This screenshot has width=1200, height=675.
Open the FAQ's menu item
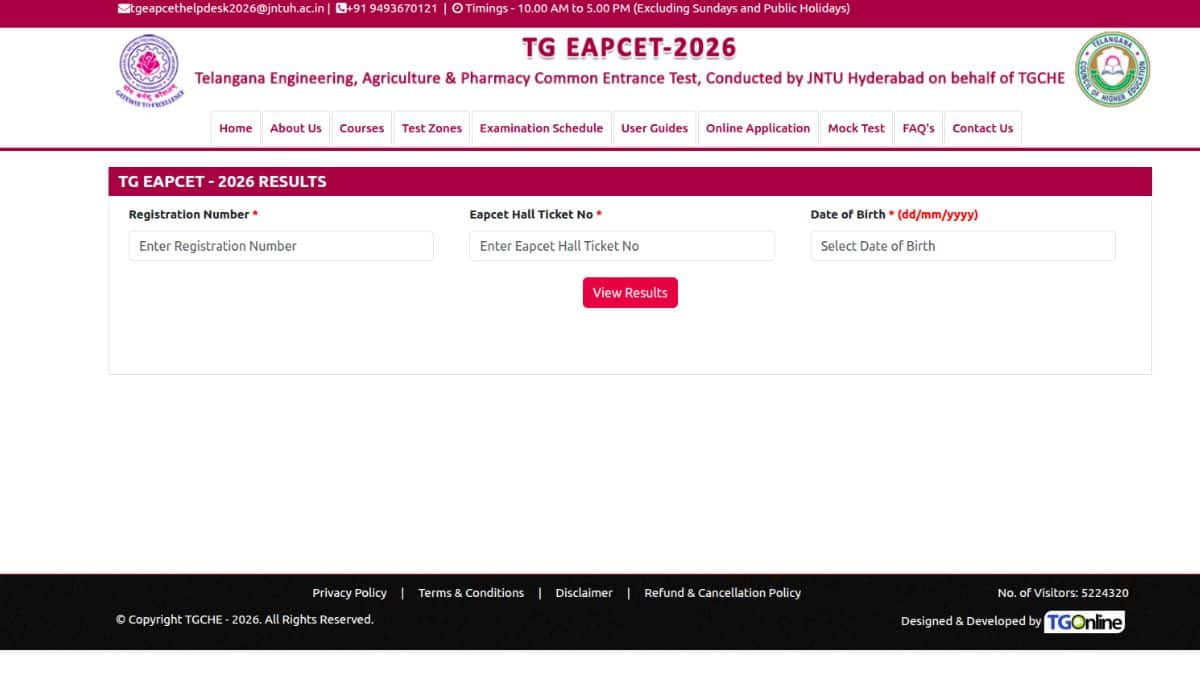pos(918,128)
